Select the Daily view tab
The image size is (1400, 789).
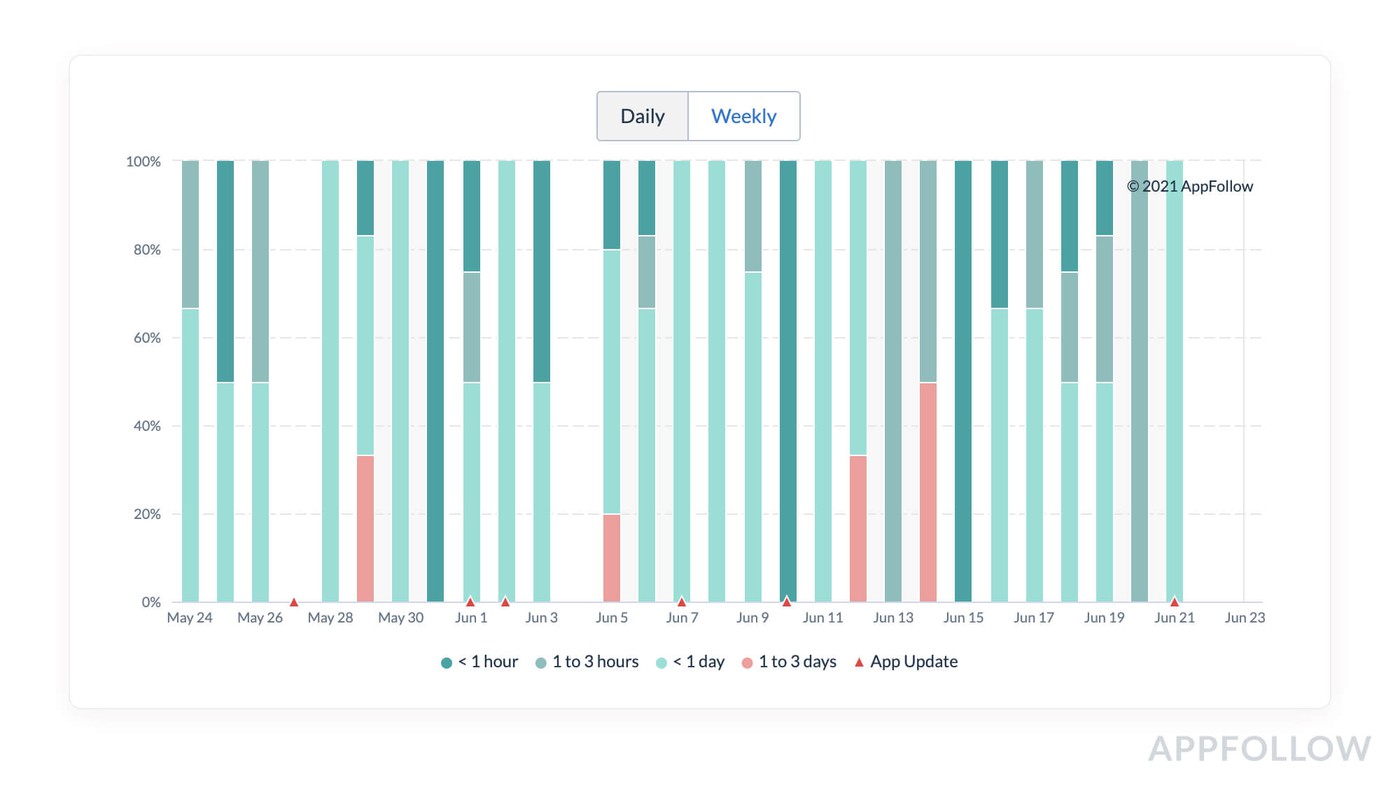coord(642,116)
